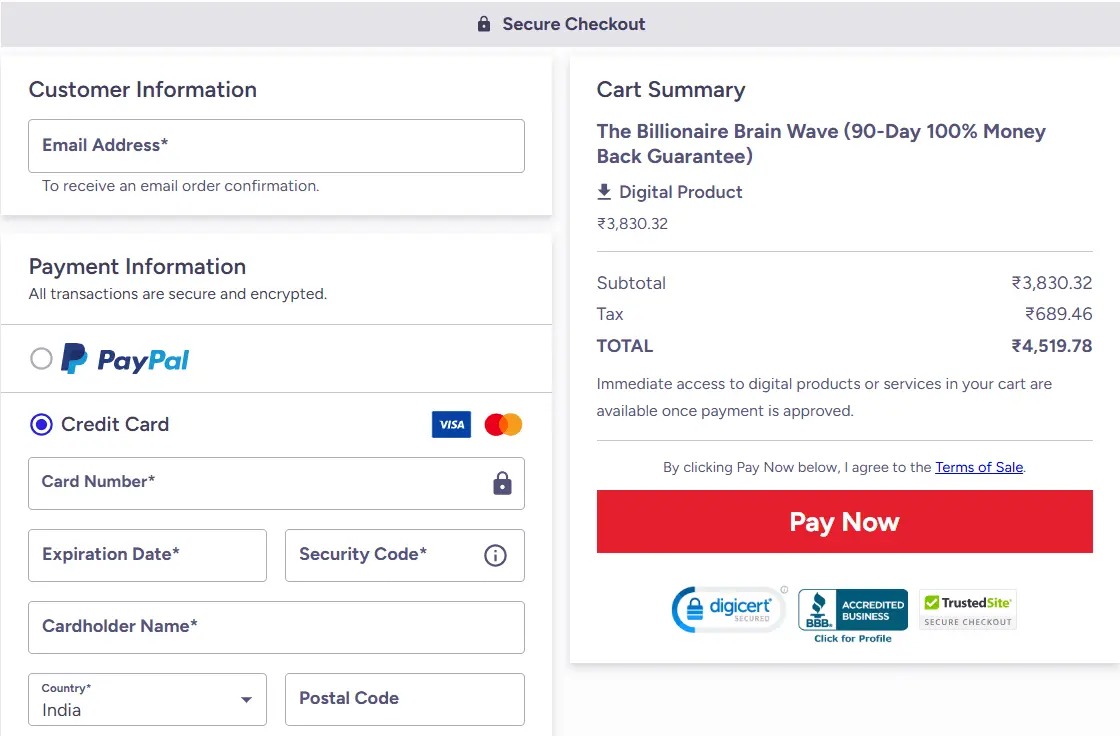Image resolution: width=1120 pixels, height=736 pixels.
Task: Click the Digital Product download icon
Action: coord(604,192)
